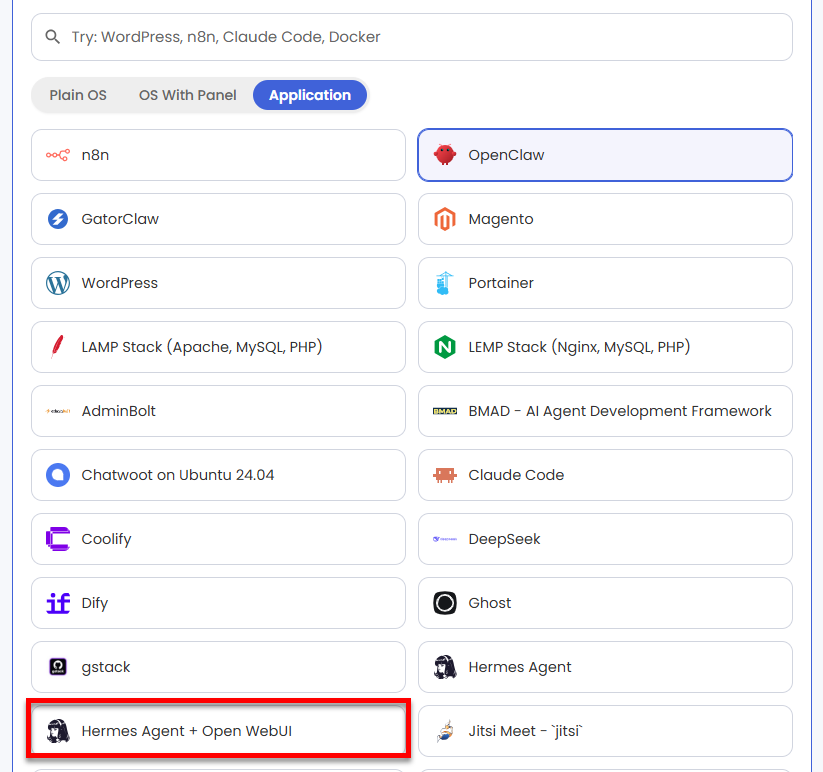This screenshot has width=823, height=772.
Task: Select the n8n application card
Action: tap(218, 155)
